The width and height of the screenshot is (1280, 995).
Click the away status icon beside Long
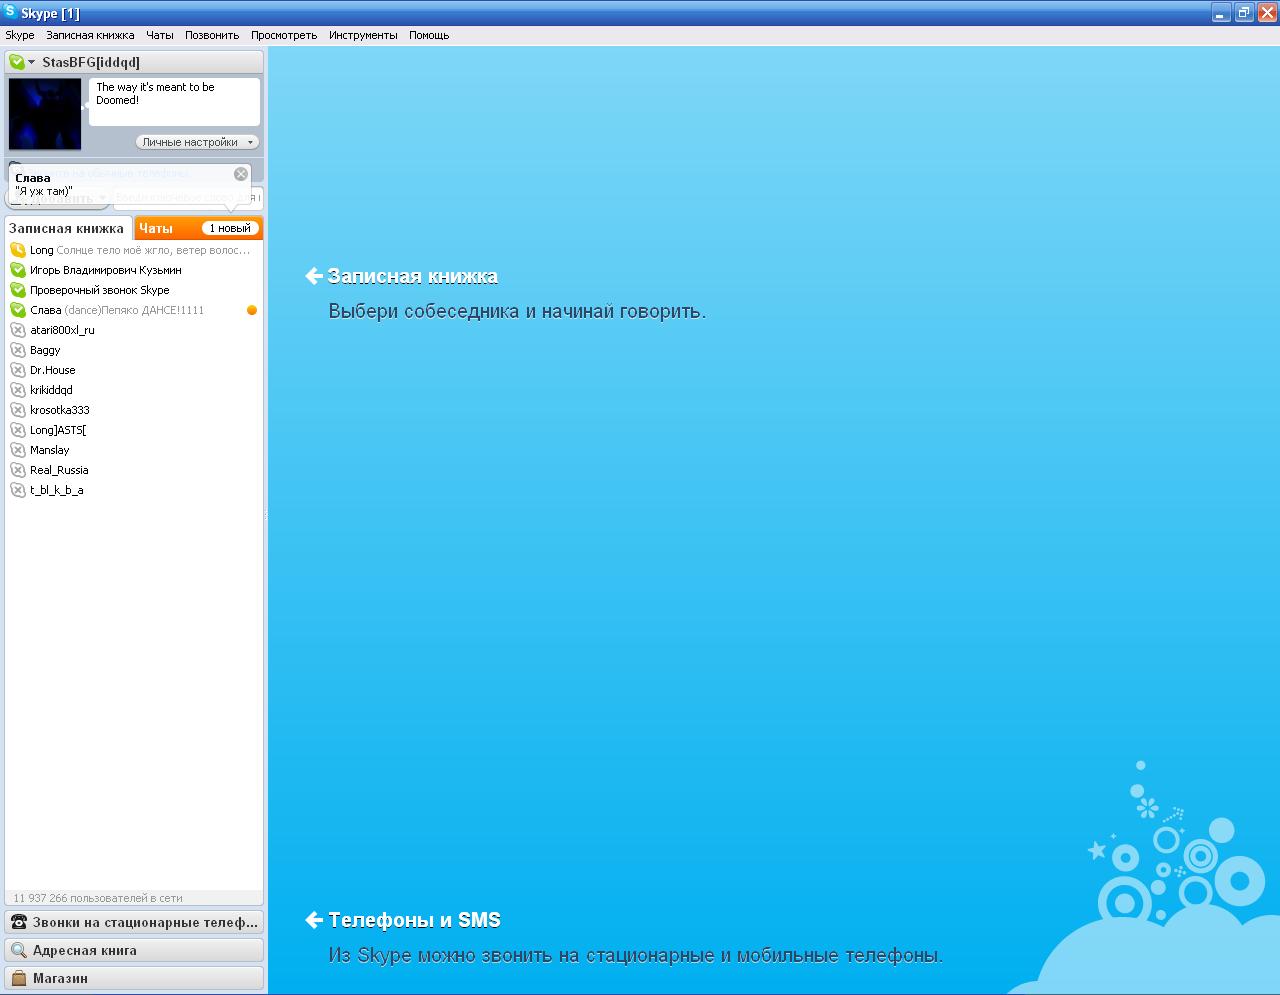click(x=18, y=250)
